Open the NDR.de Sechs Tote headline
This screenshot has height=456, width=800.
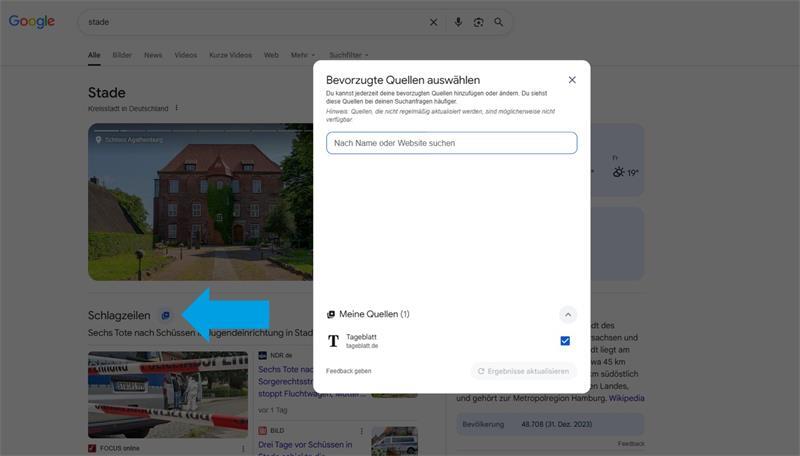pyautogui.click(x=286, y=382)
